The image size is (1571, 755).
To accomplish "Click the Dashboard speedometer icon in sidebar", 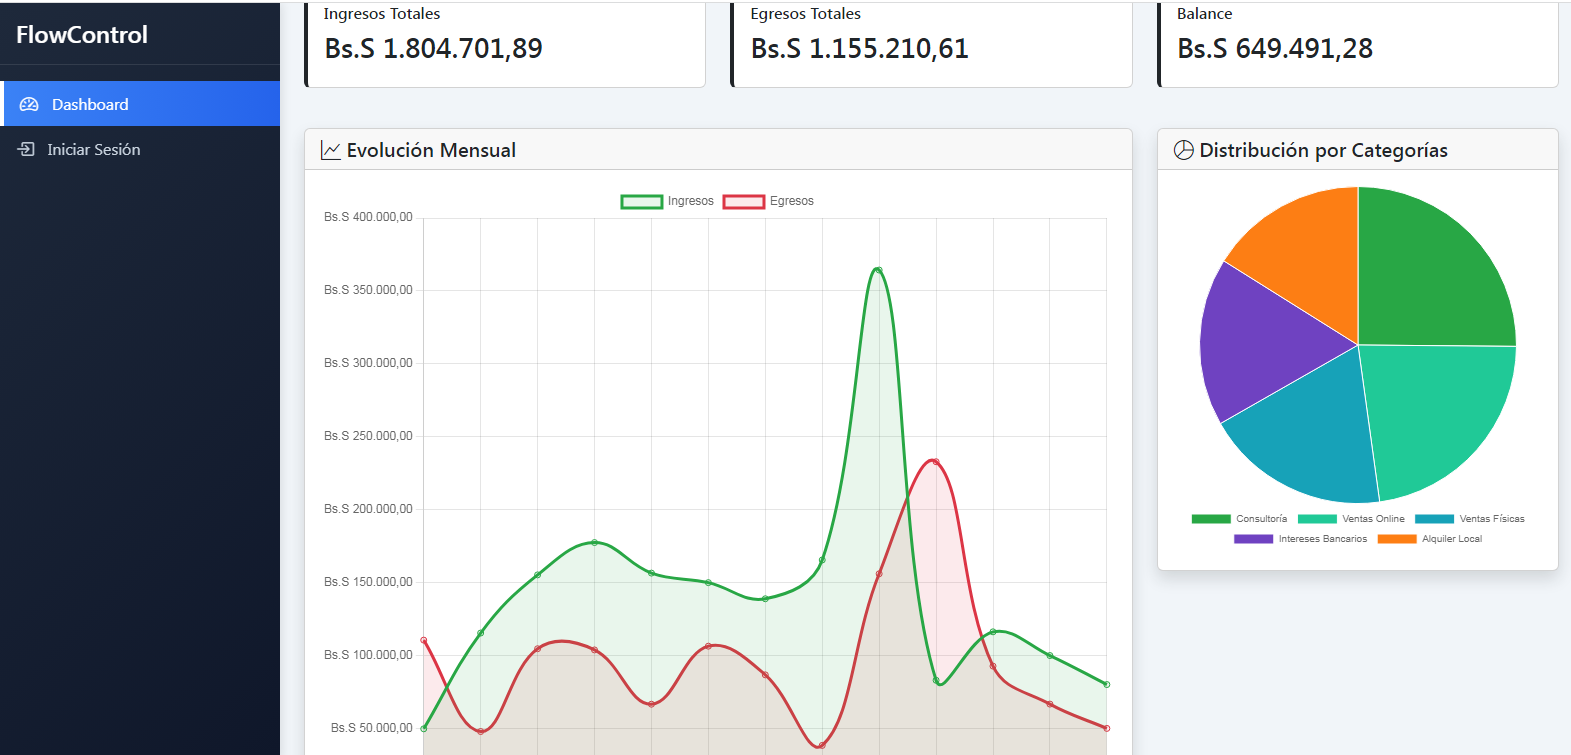I will click(29, 104).
